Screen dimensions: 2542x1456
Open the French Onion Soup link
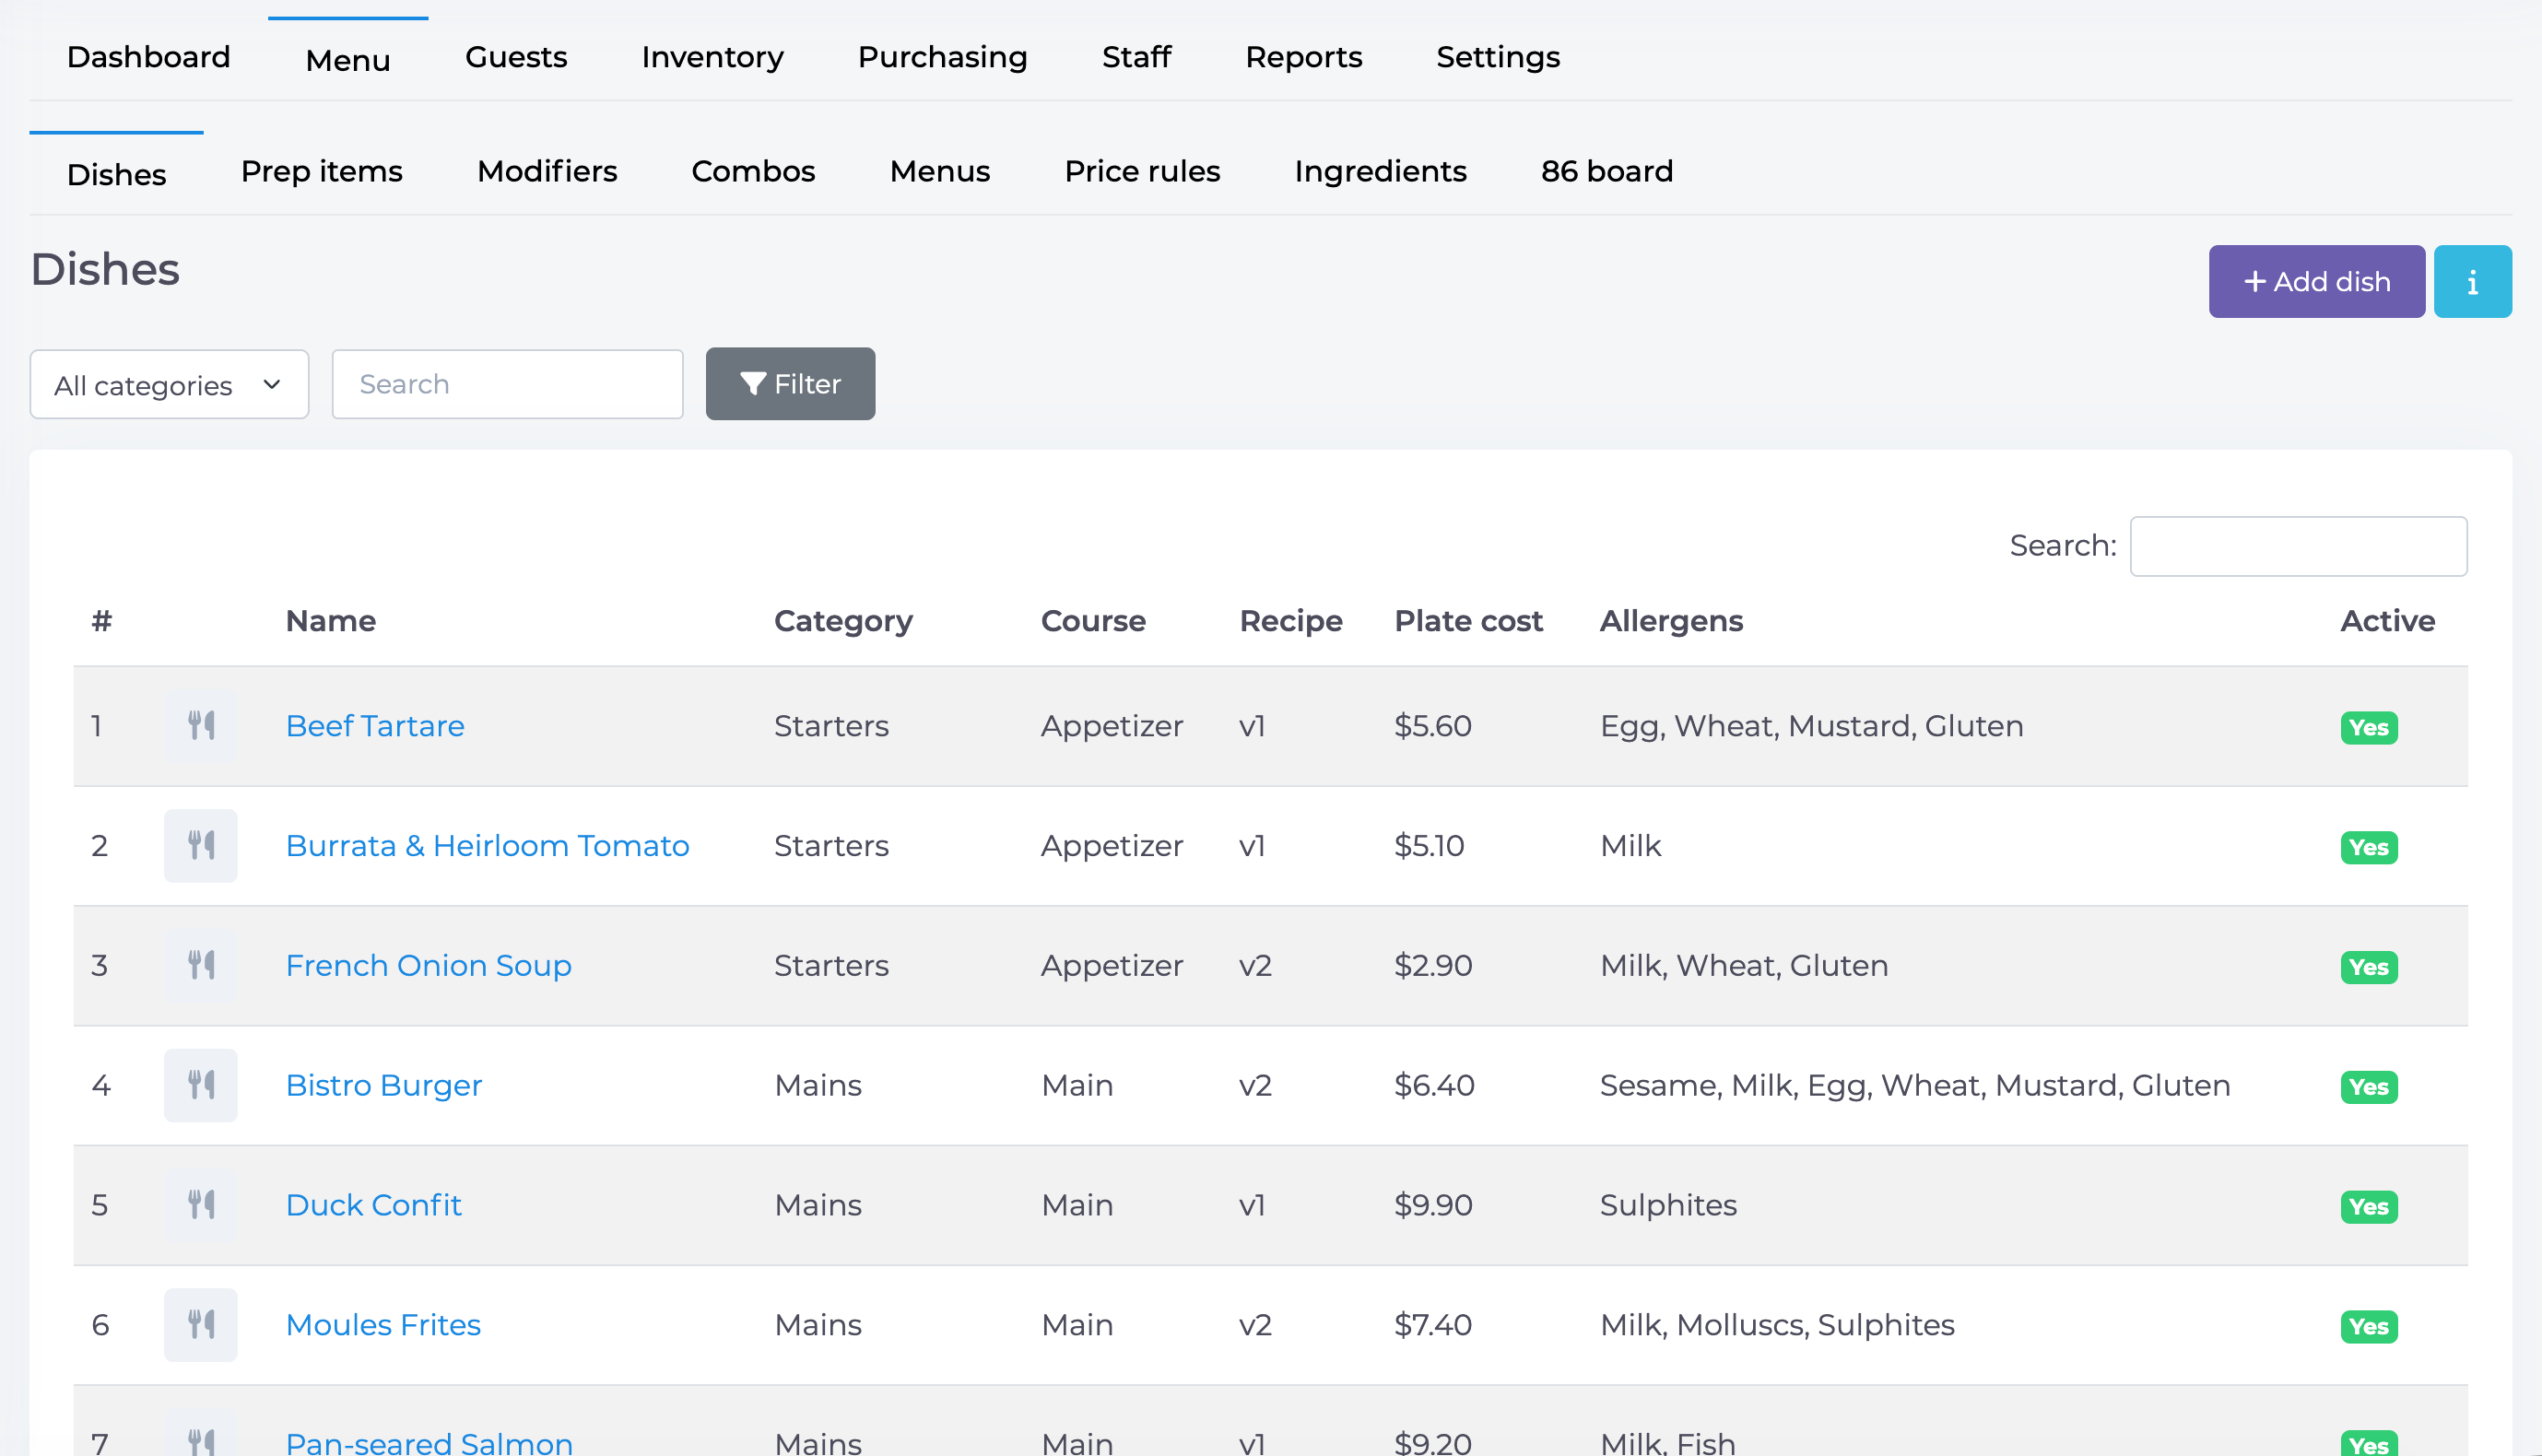tap(428, 966)
